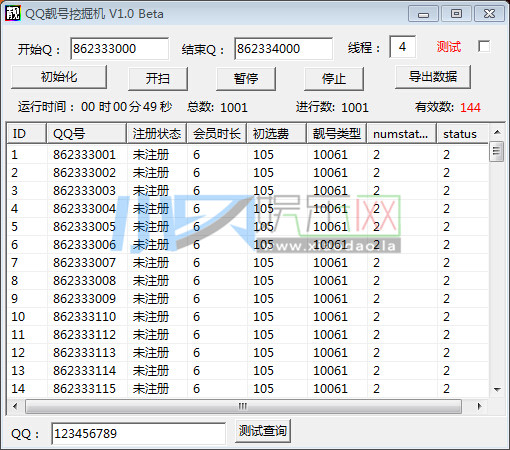
Task: Select the row with QQ 862333114
Action: click(248, 371)
